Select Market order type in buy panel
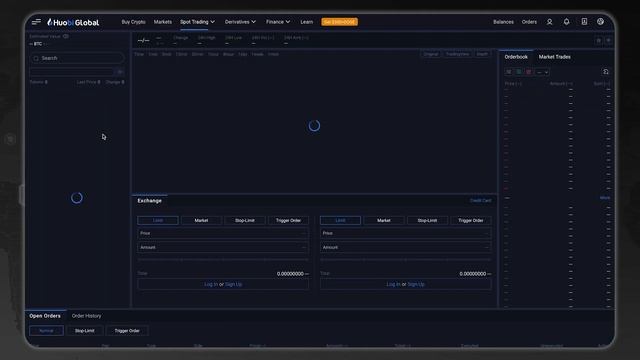 (201, 220)
